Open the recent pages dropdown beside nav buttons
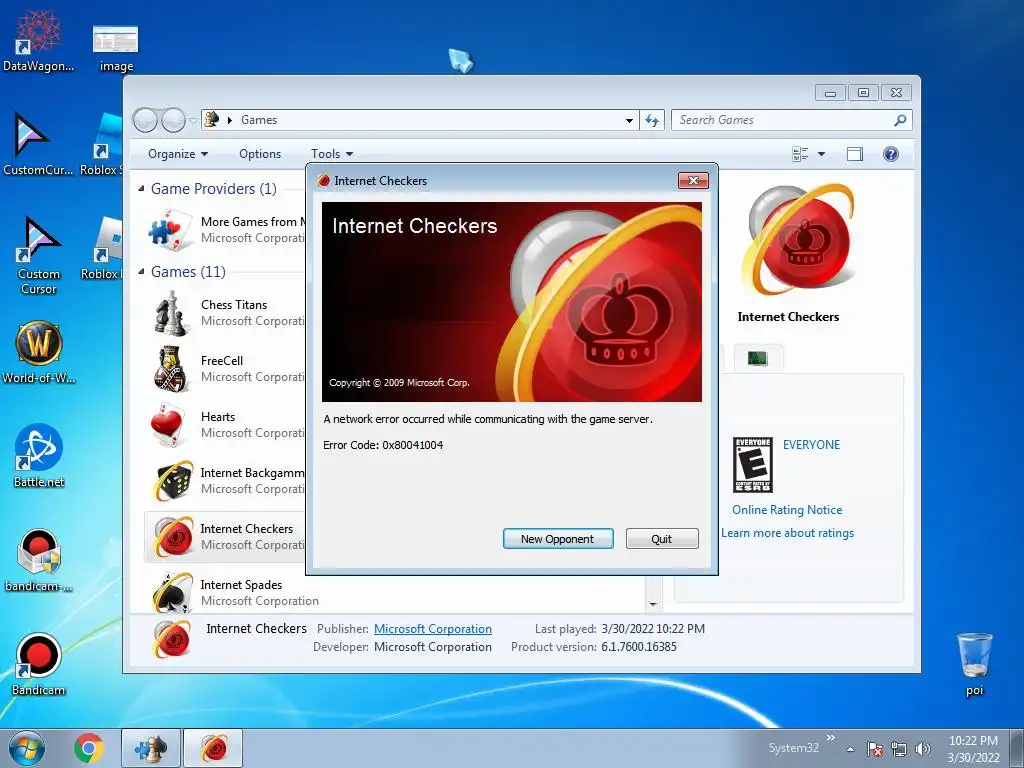 pos(193,120)
